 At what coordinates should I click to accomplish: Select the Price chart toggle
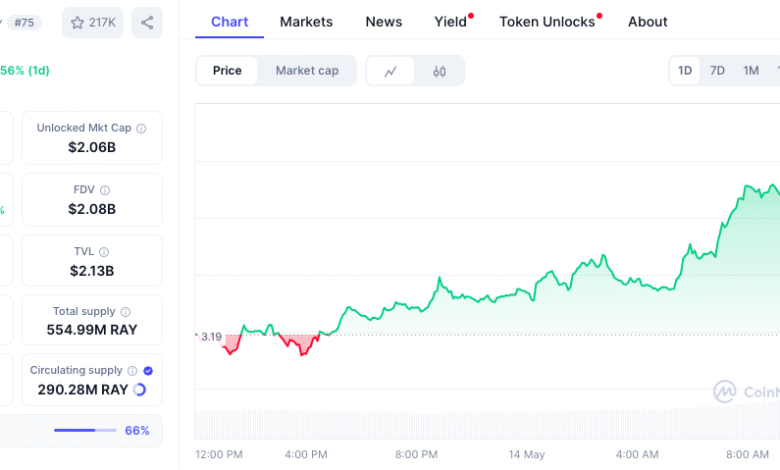(227, 71)
